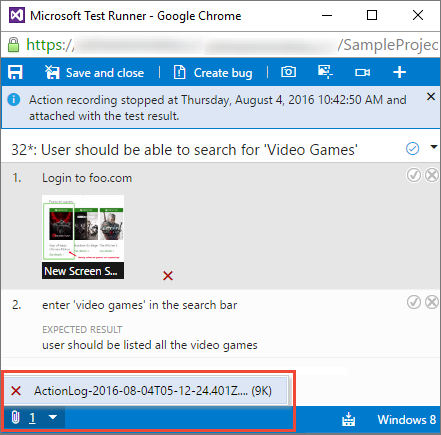Click the blue info icon in banner

coord(14,100)
